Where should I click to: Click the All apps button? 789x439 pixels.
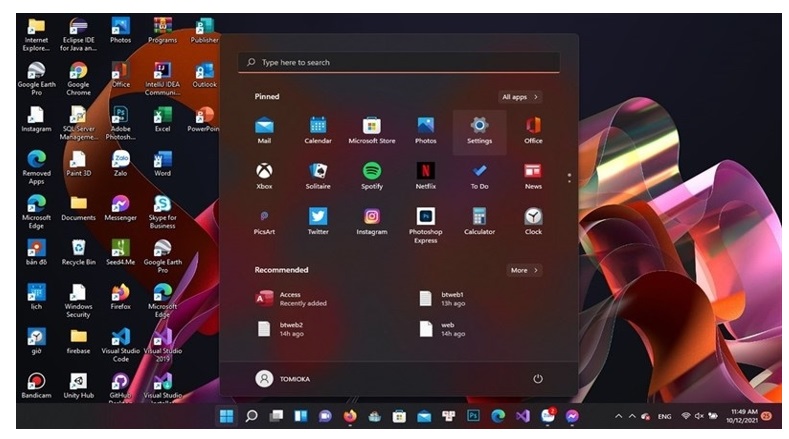tap(520, 97)
